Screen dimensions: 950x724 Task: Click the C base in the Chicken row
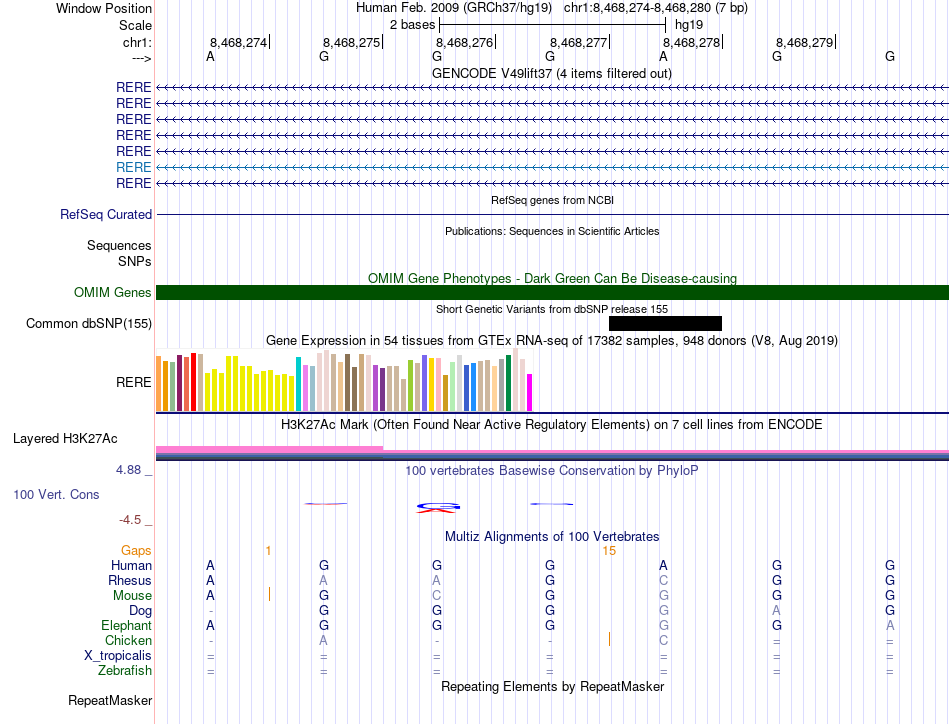click(x=663, y=640)
